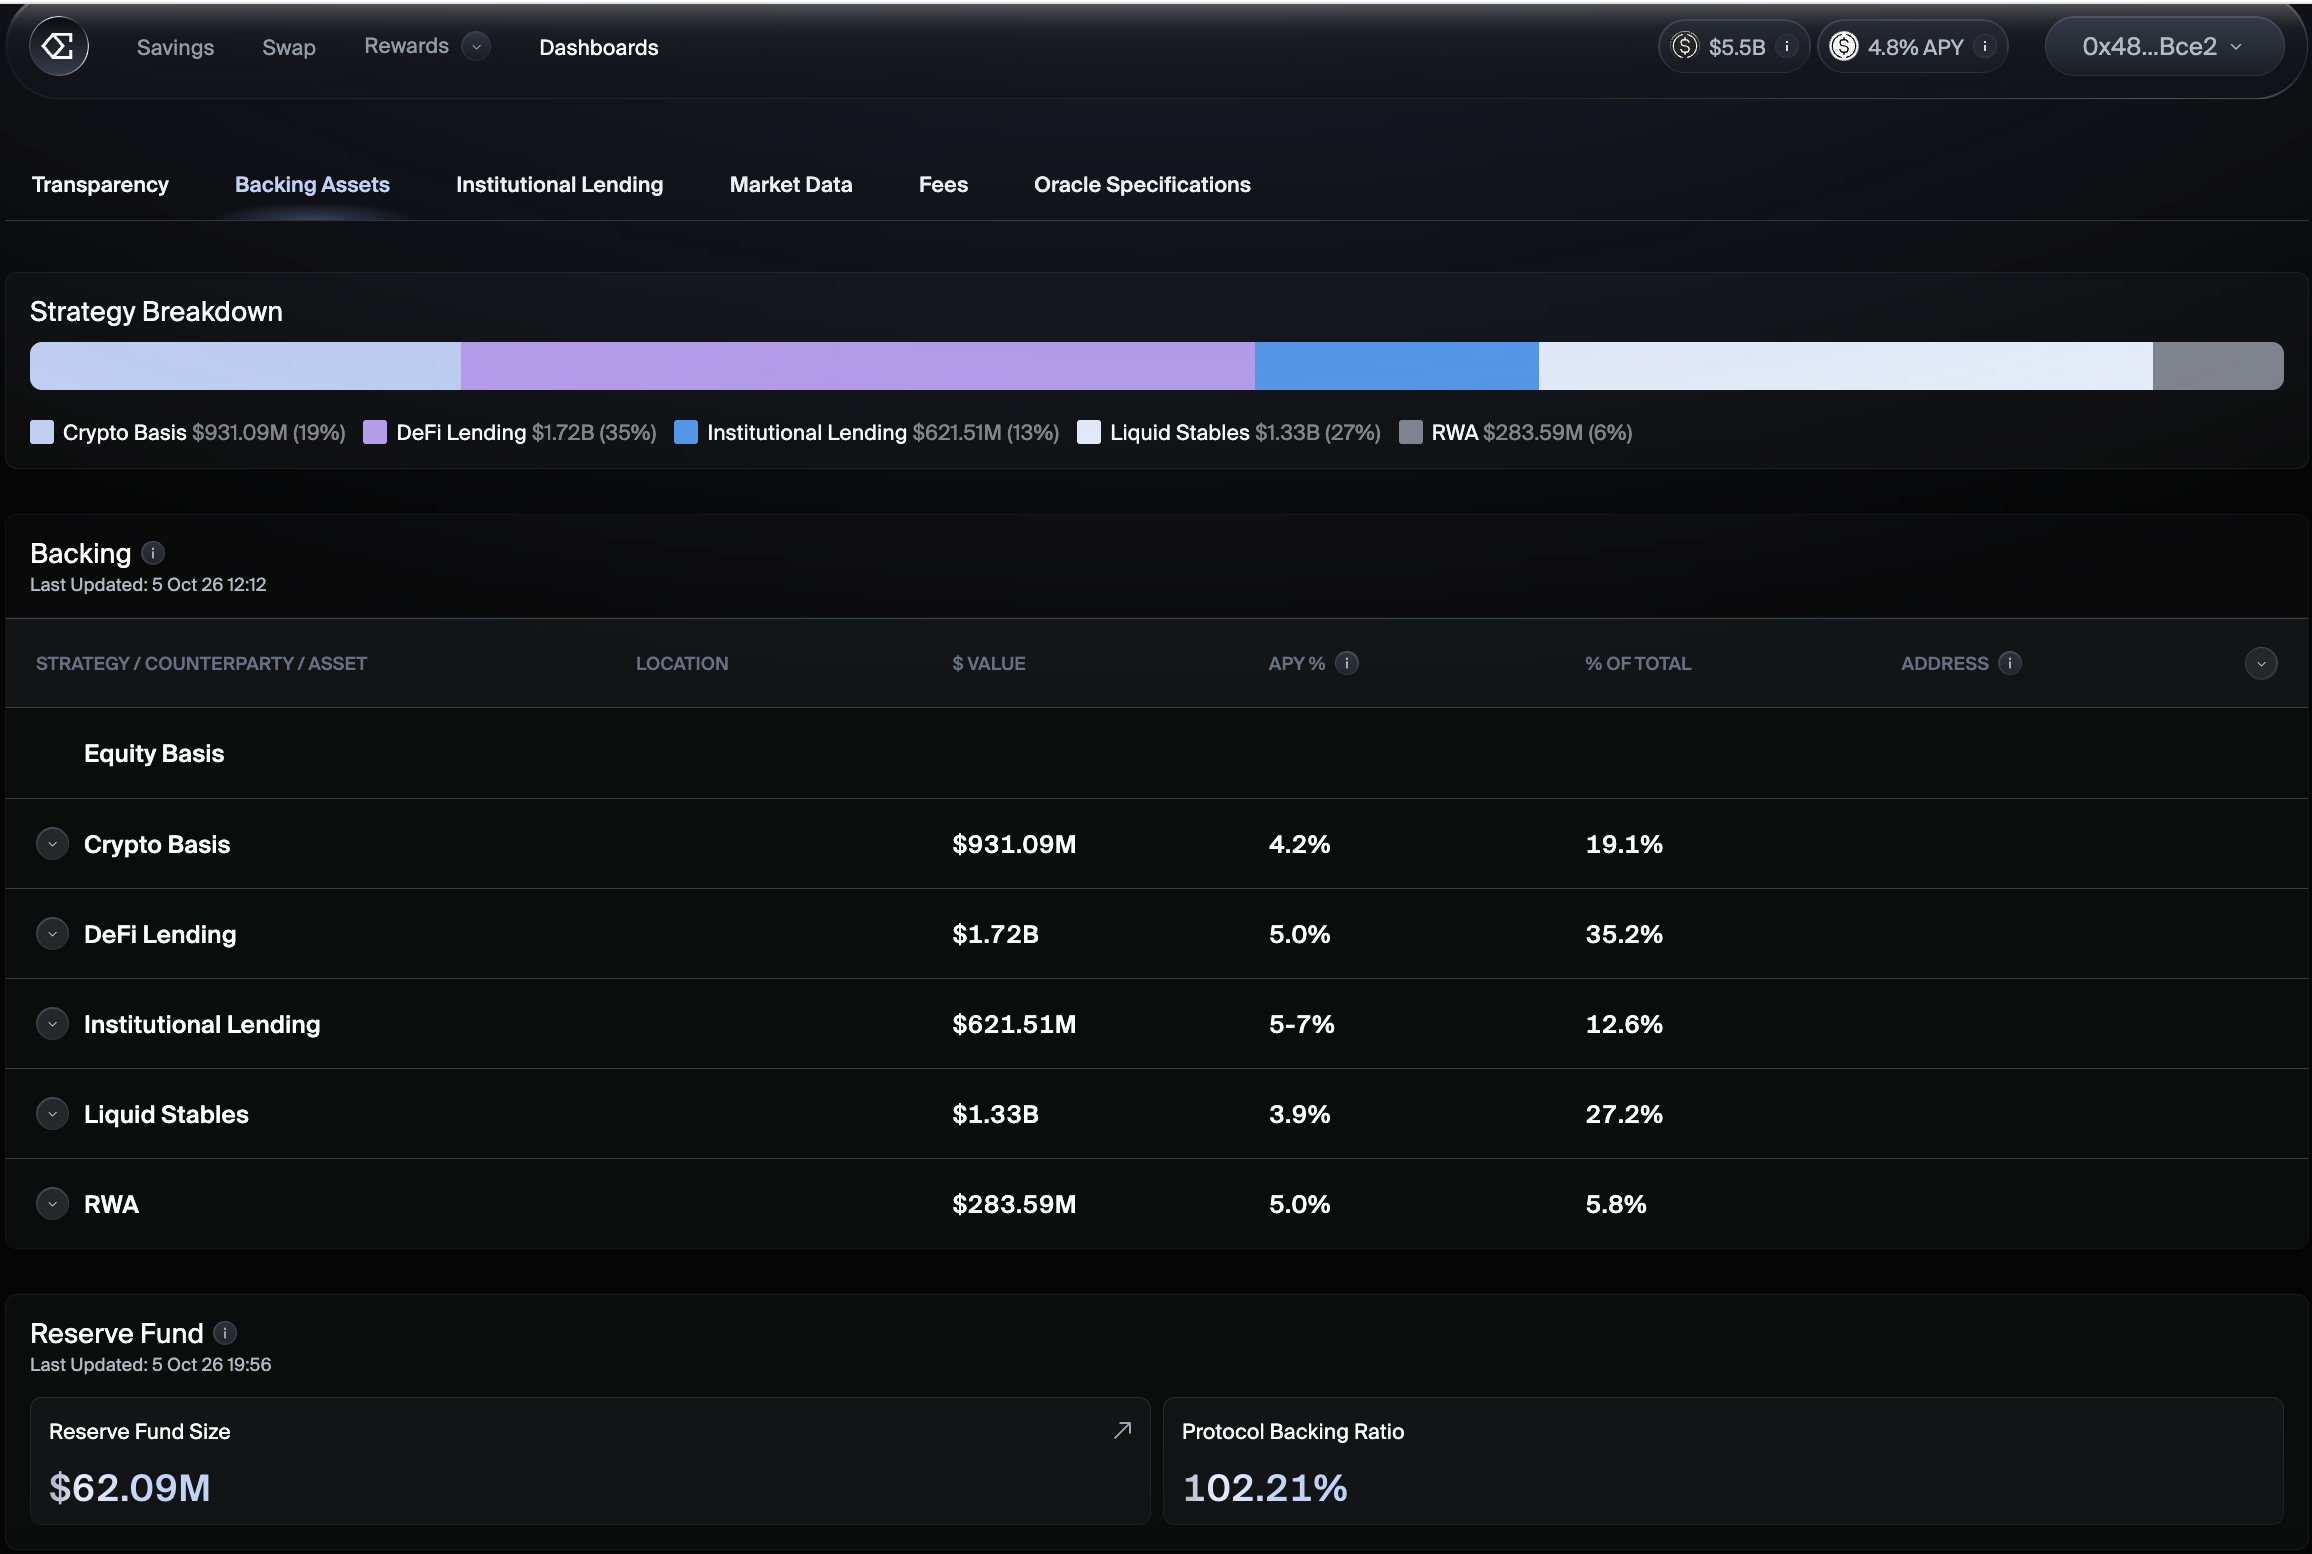Click the info icon beside the Backing heading
This screenshot has height=1554, width=2312.
(153, 553)
